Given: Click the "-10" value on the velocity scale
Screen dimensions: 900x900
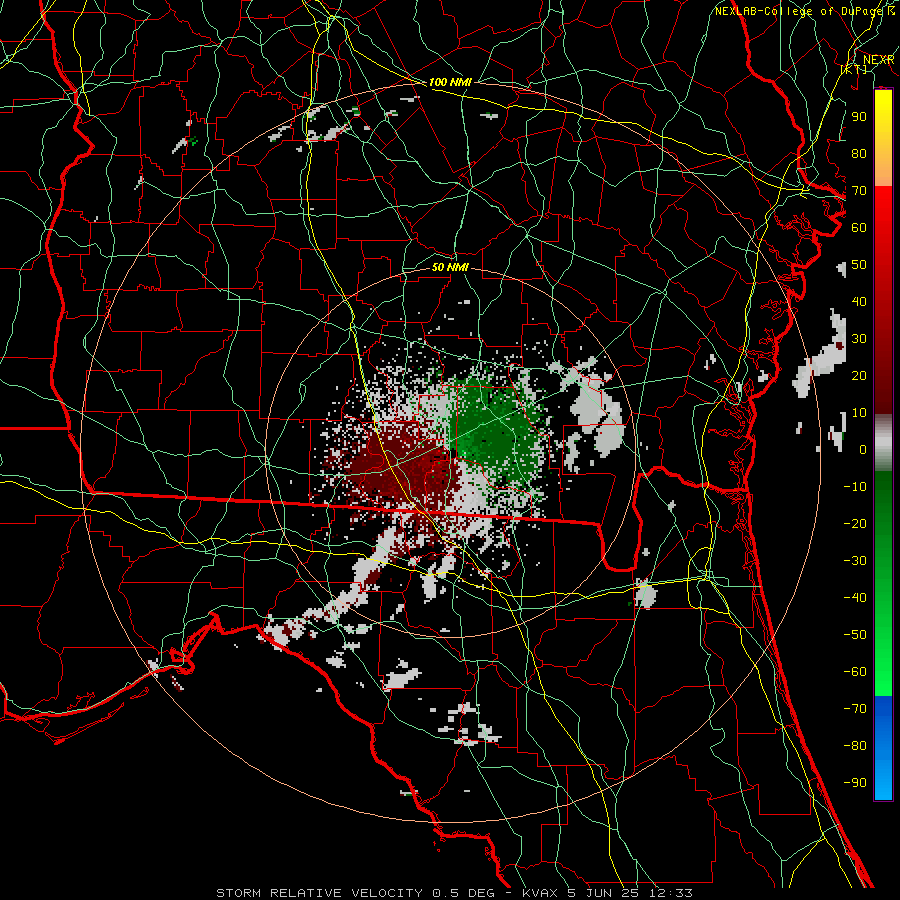Looking at the screenshot, I should [x=855, y=487].
